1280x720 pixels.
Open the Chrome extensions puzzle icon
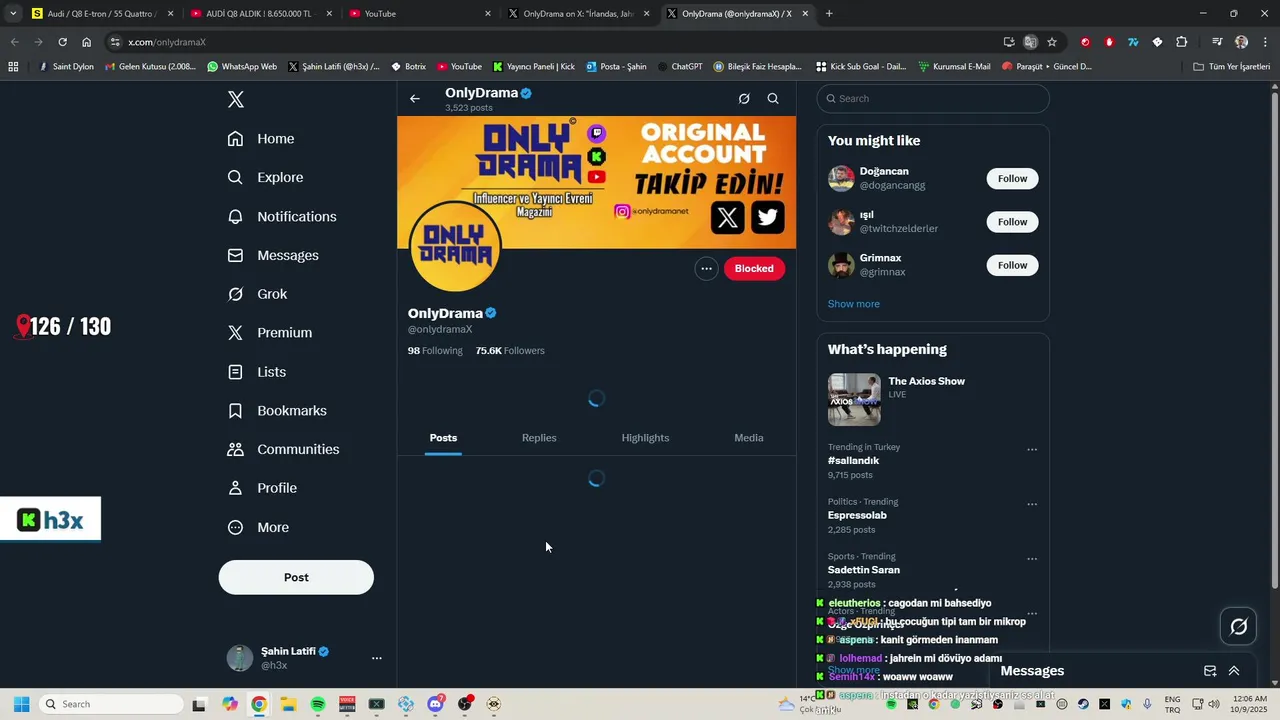point(1182,42)
